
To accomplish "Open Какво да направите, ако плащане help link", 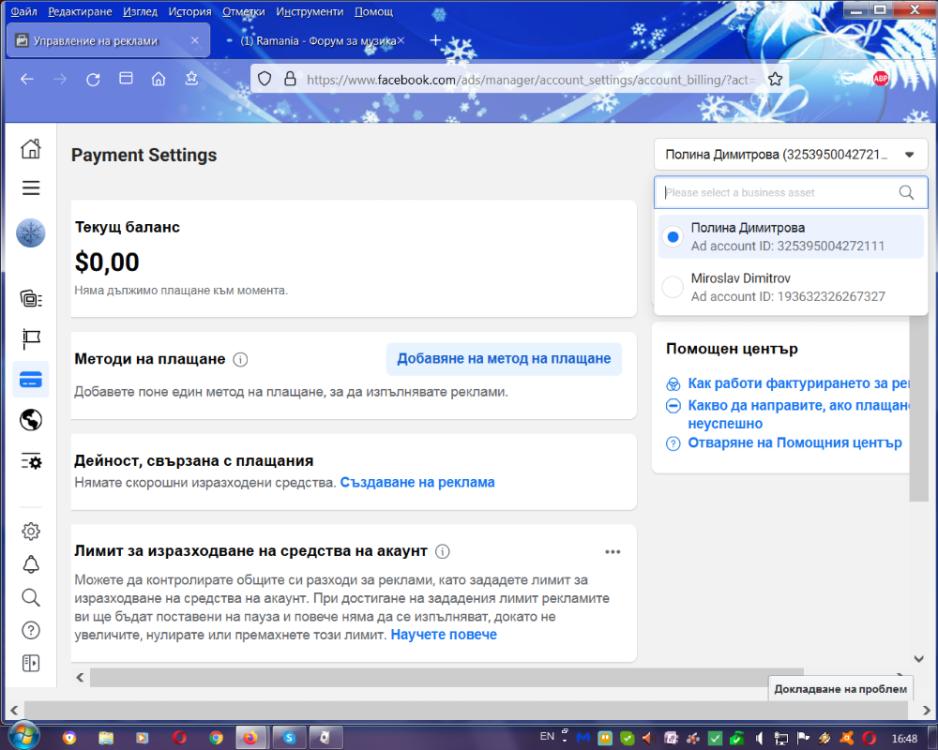I will click(799, 414).
